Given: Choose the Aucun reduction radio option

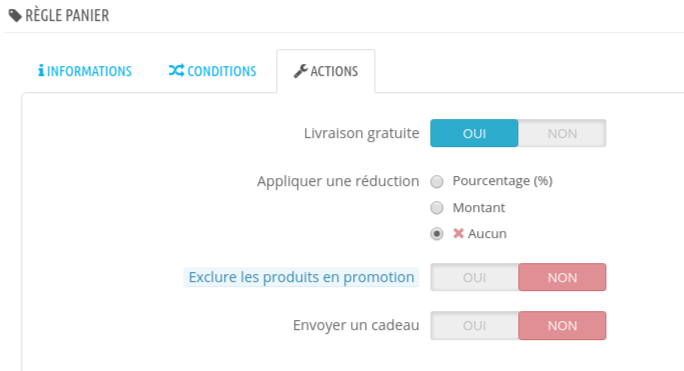Looking at the screenshot, I should [437, 234].
